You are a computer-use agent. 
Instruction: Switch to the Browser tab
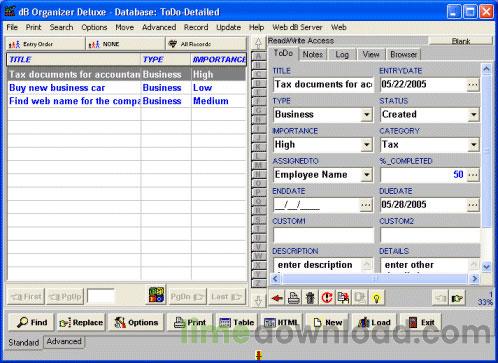(x=403, y=54)
